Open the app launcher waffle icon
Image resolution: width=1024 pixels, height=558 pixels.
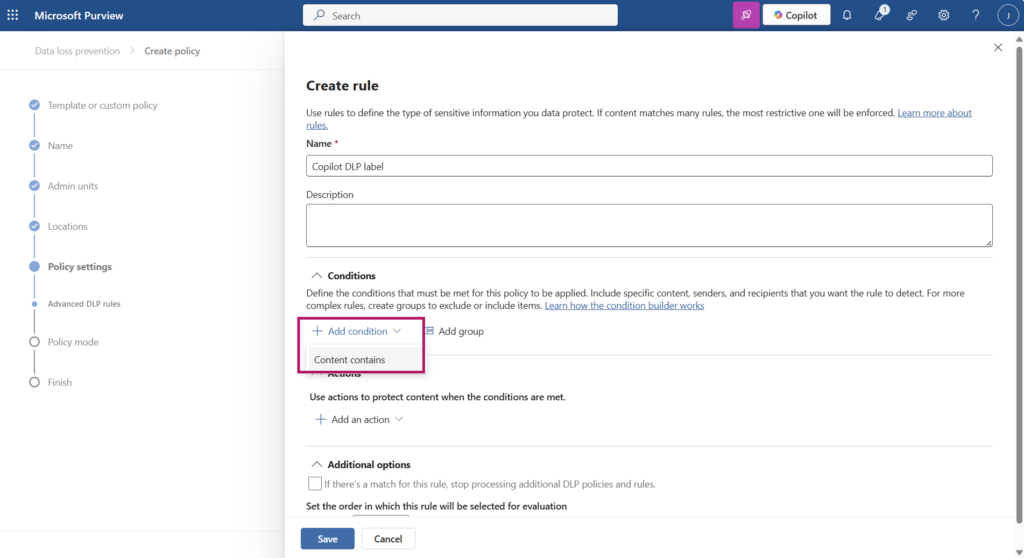12,15
